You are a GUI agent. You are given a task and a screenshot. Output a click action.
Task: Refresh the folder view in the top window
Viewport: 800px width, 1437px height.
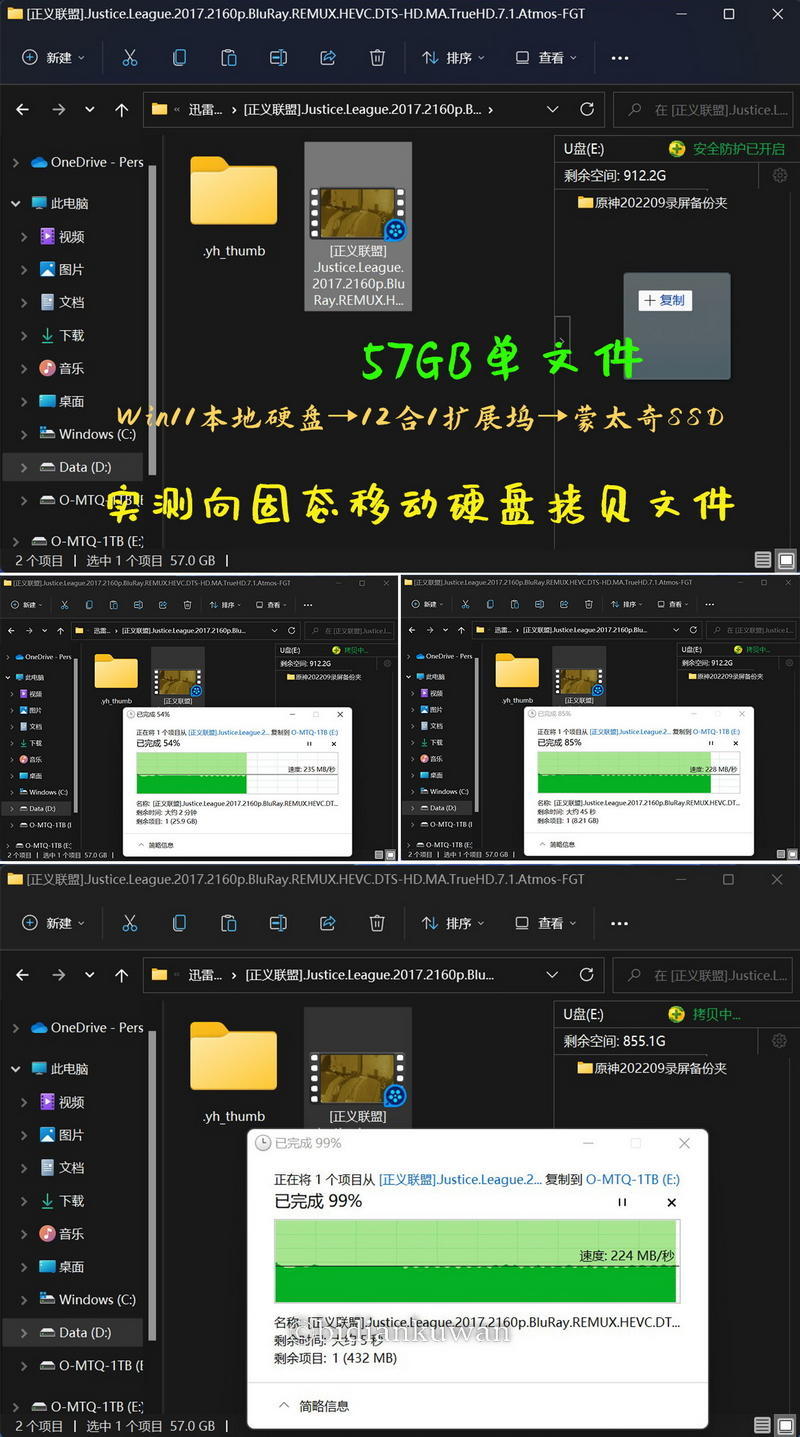click(x=587, y=109)
